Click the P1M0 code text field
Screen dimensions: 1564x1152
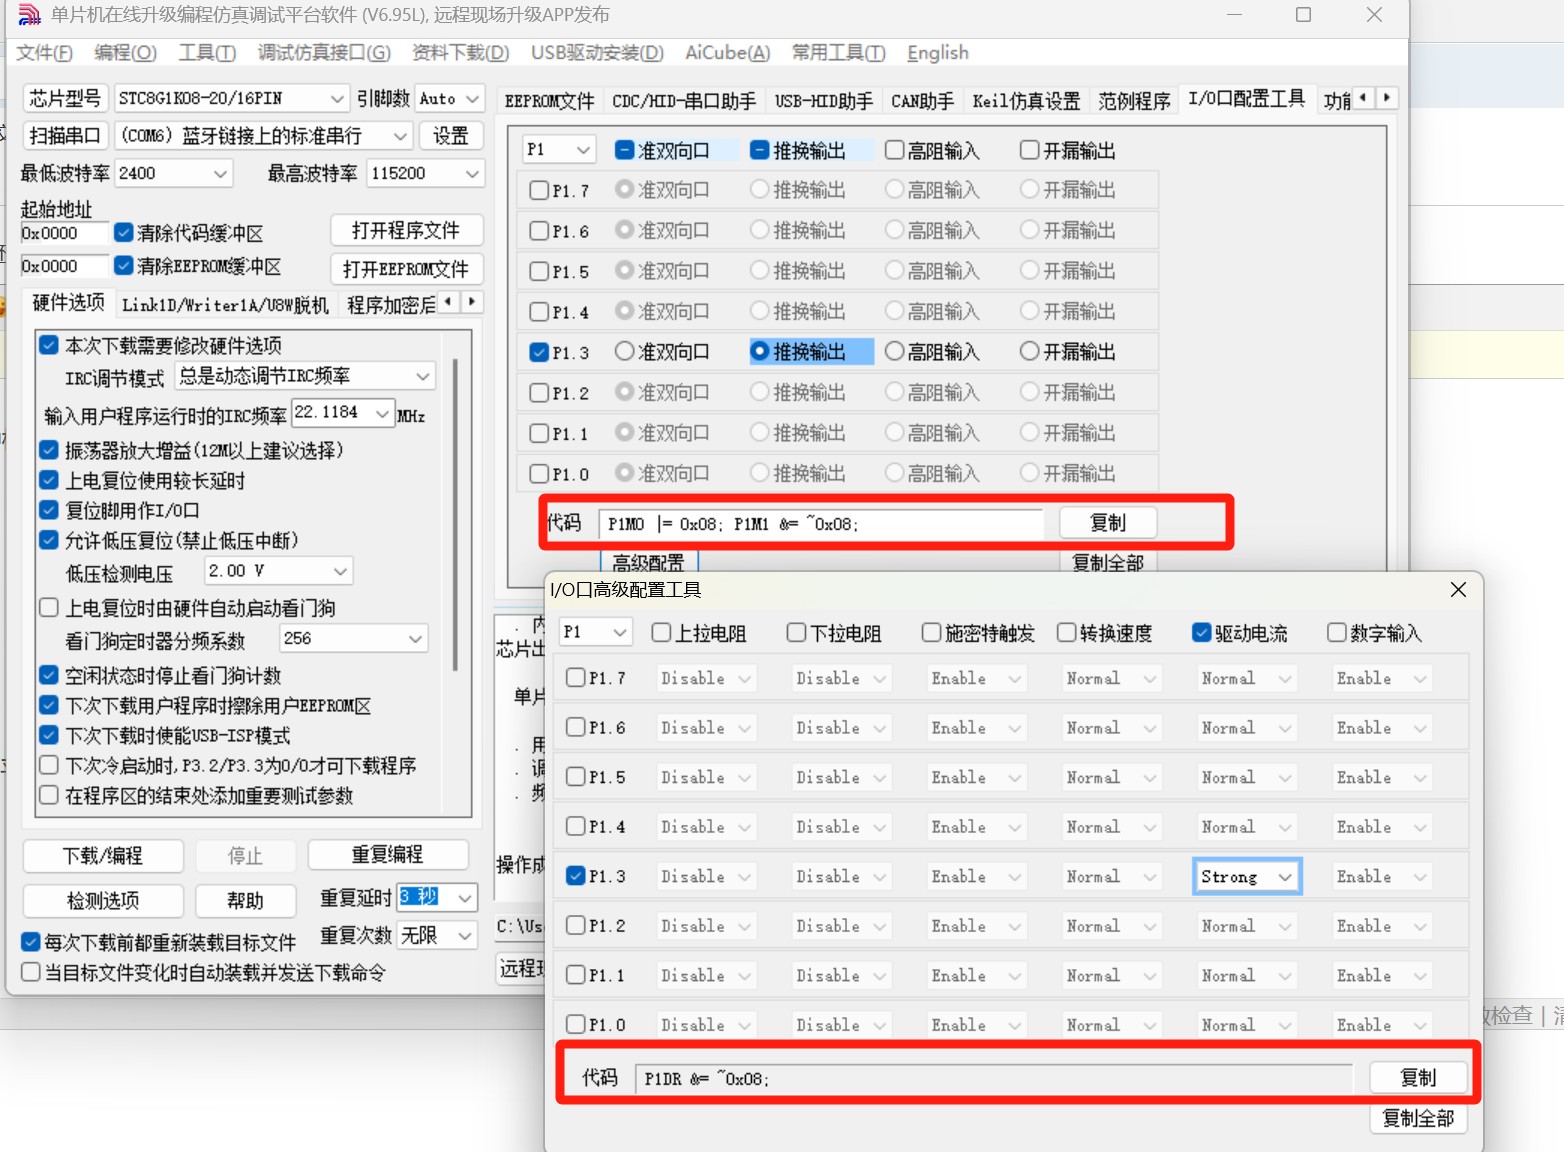821,524
